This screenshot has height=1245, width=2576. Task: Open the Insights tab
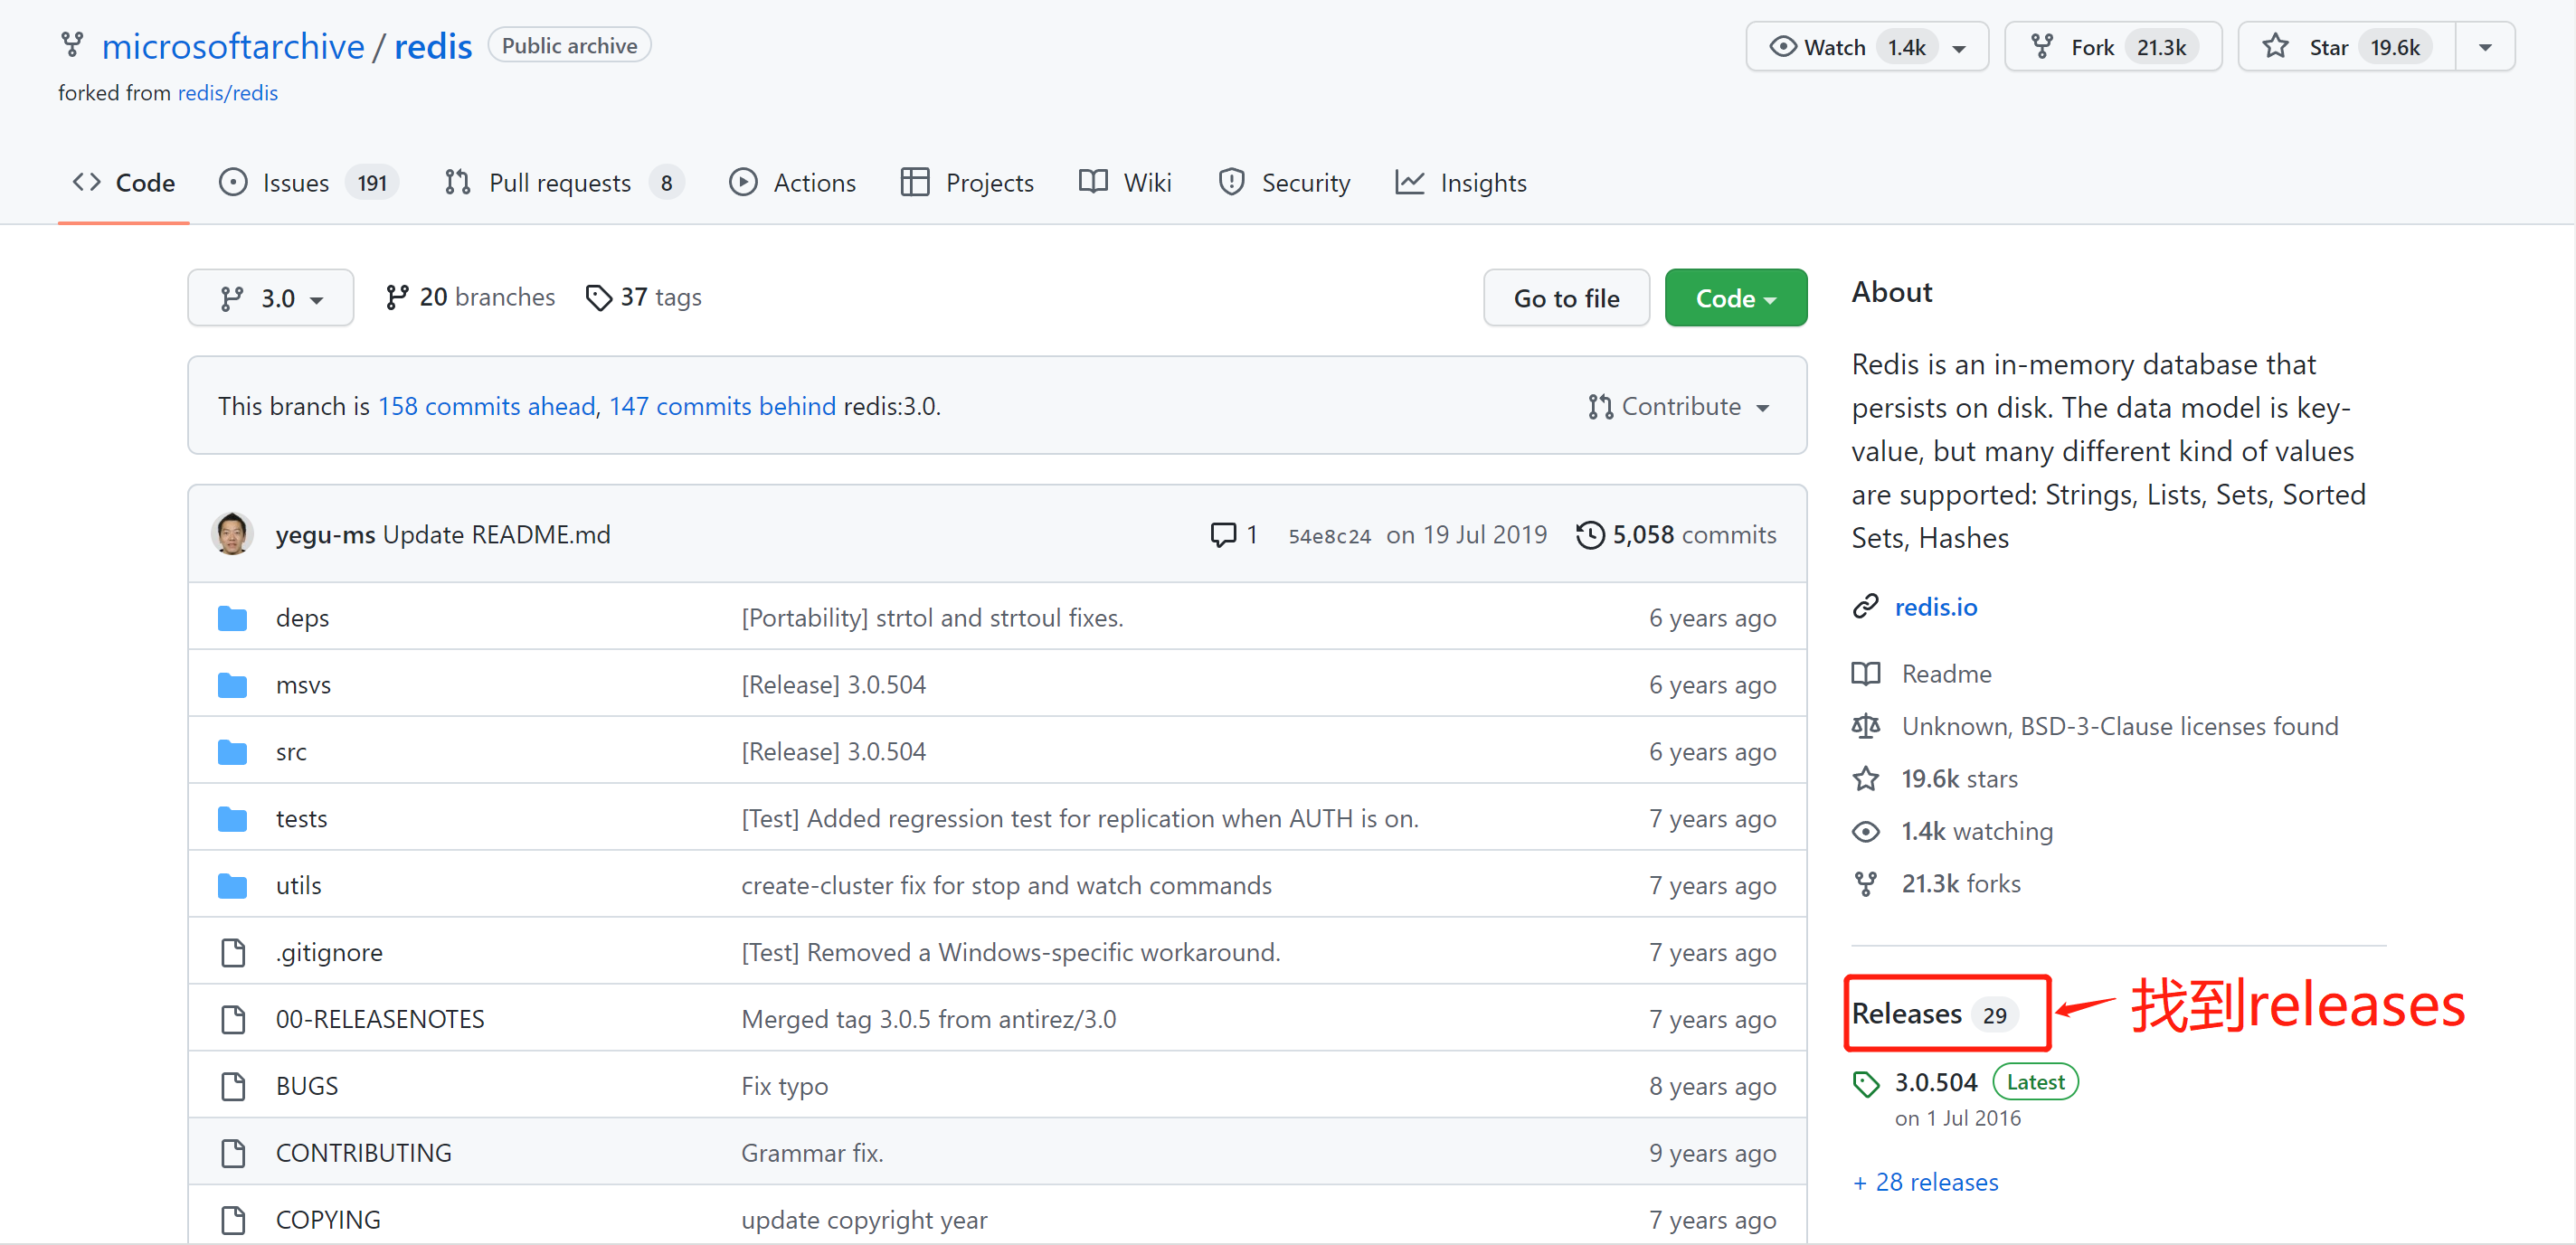[x=1461, y=183]
